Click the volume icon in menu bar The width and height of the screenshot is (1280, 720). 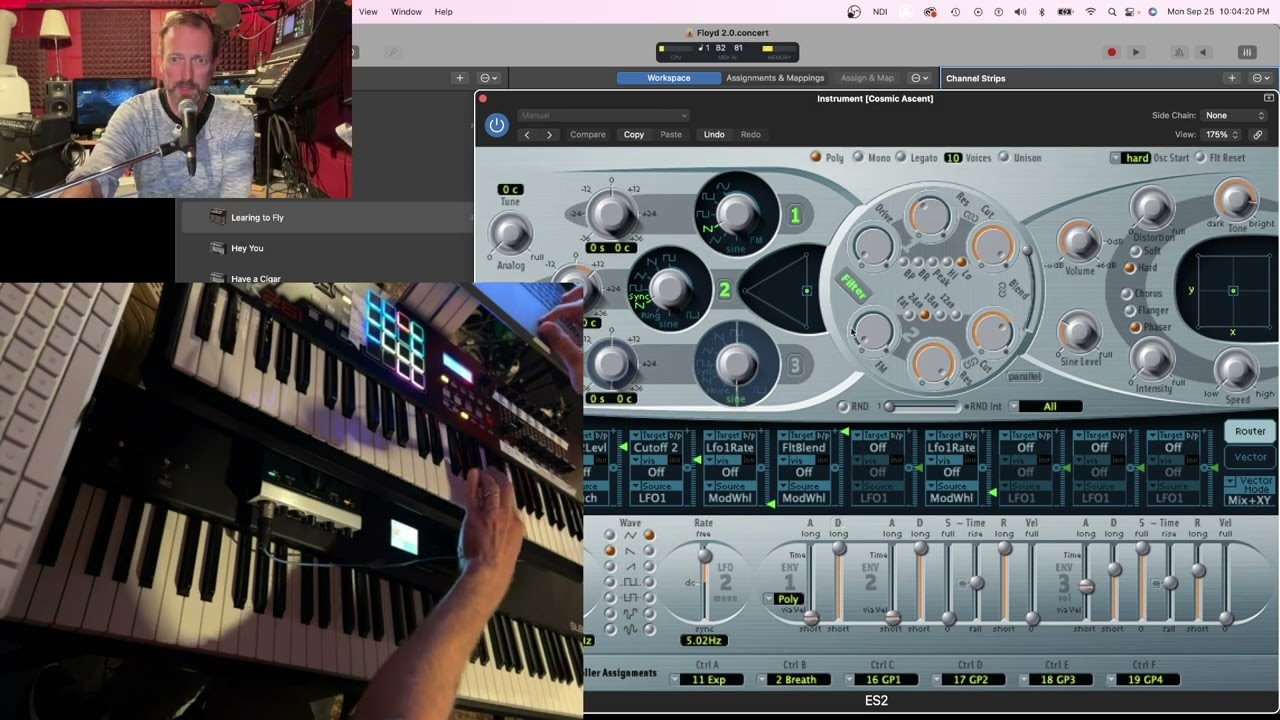click(x=1020, y=12)
